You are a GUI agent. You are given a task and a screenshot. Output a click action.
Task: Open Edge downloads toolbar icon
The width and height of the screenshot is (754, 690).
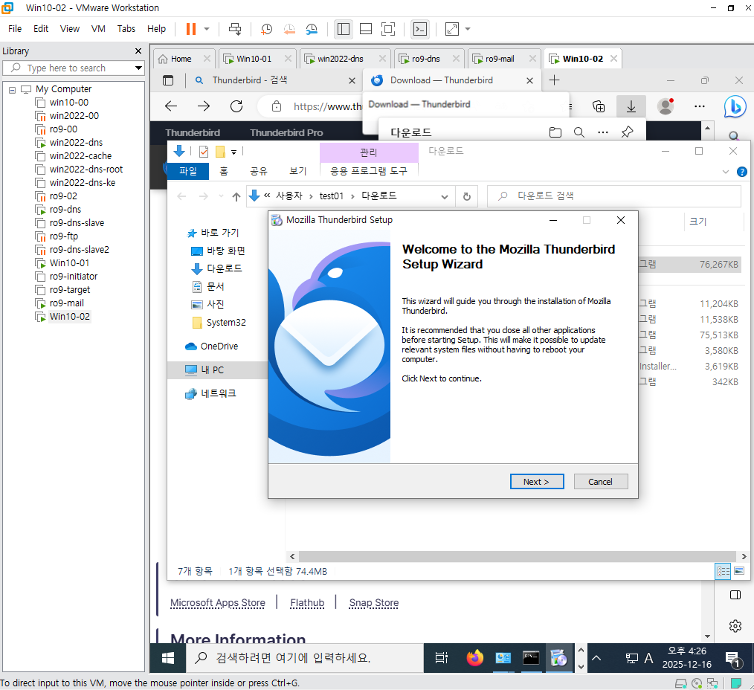[x=631, y=107]
